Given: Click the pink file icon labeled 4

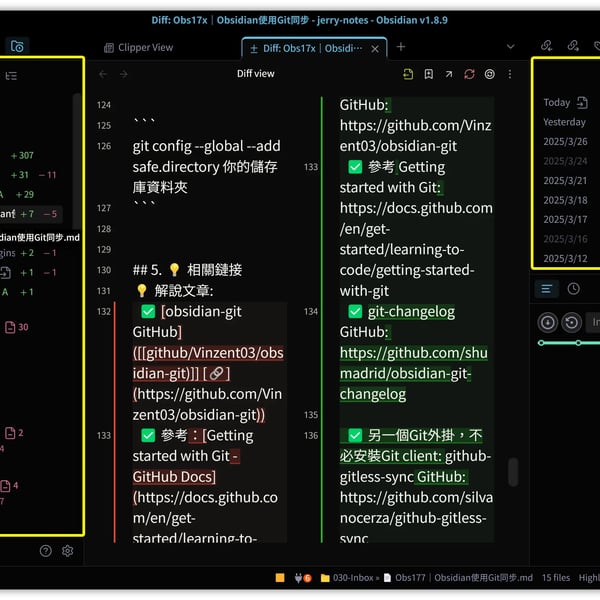Looking at the screenshot, I should pos(5,486).
